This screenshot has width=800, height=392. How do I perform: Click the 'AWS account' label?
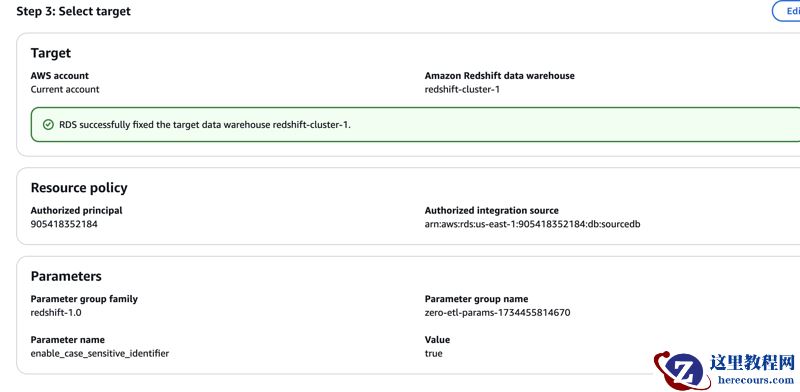click(x=60, y=76)
